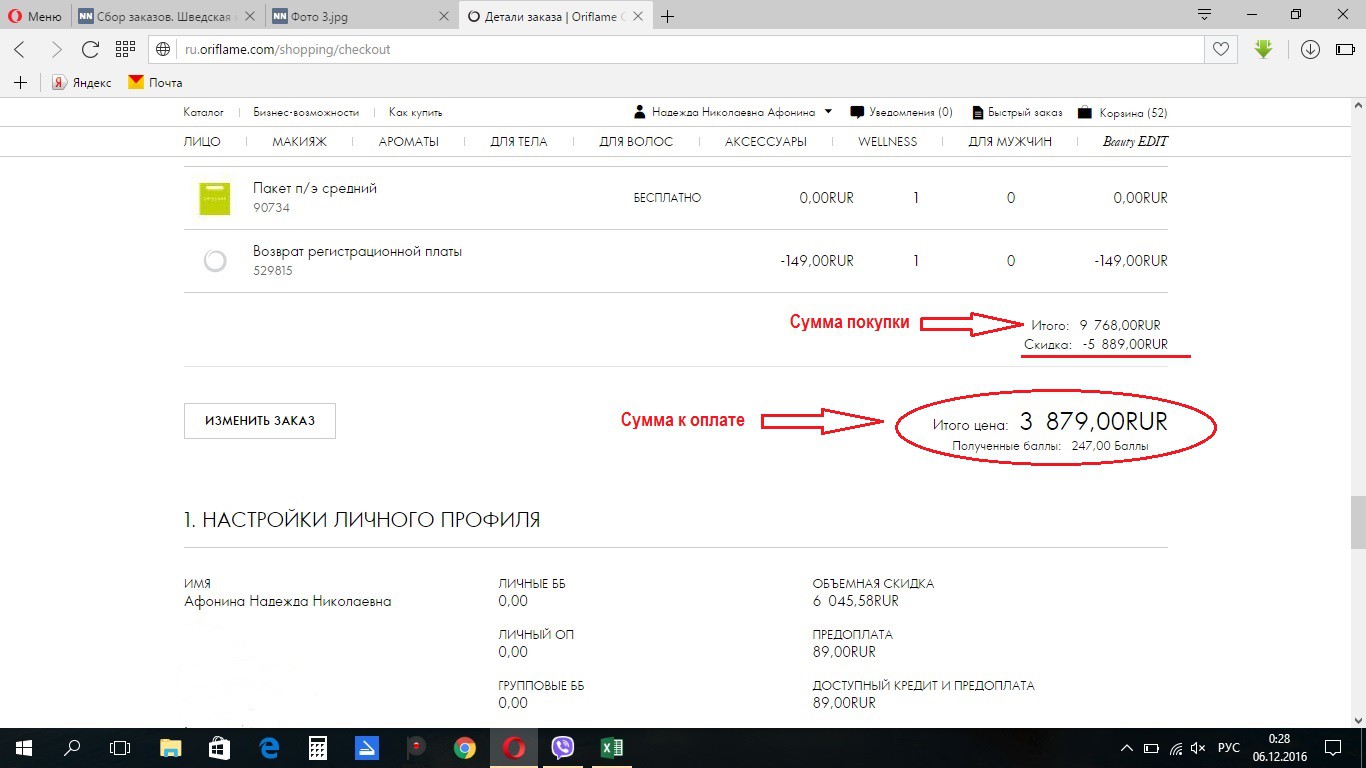Open Уведомления (0) notifications
Viewport: 1366px width, 768px height.
click(901, 113)
